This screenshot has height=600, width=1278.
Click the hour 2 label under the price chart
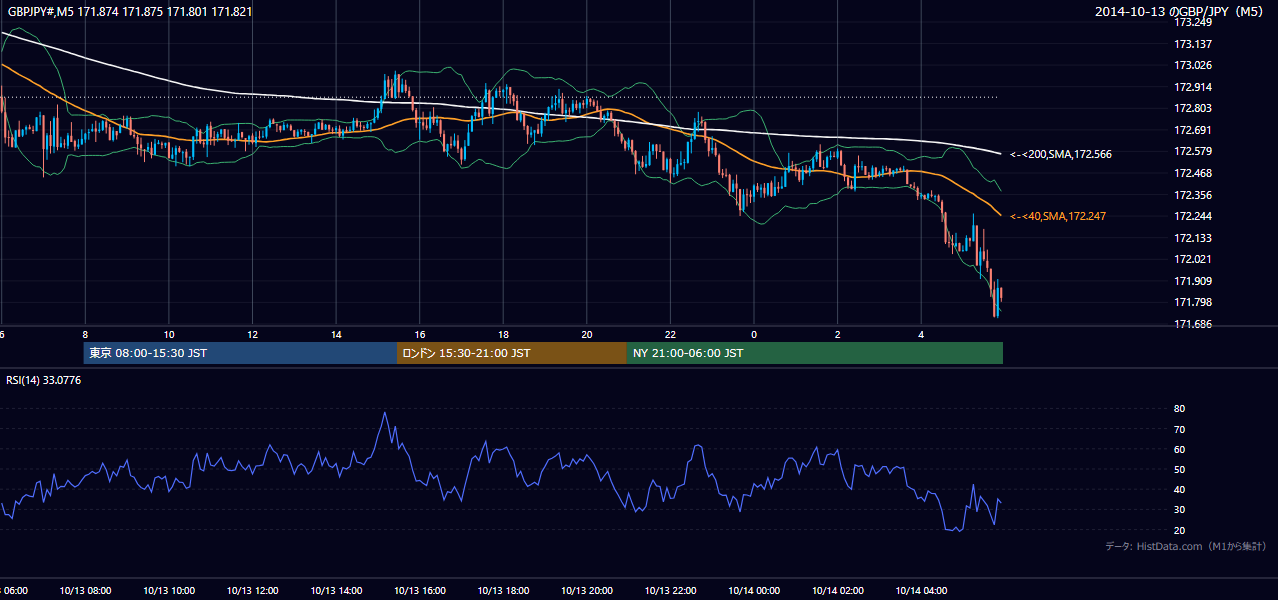pos(838,334)
